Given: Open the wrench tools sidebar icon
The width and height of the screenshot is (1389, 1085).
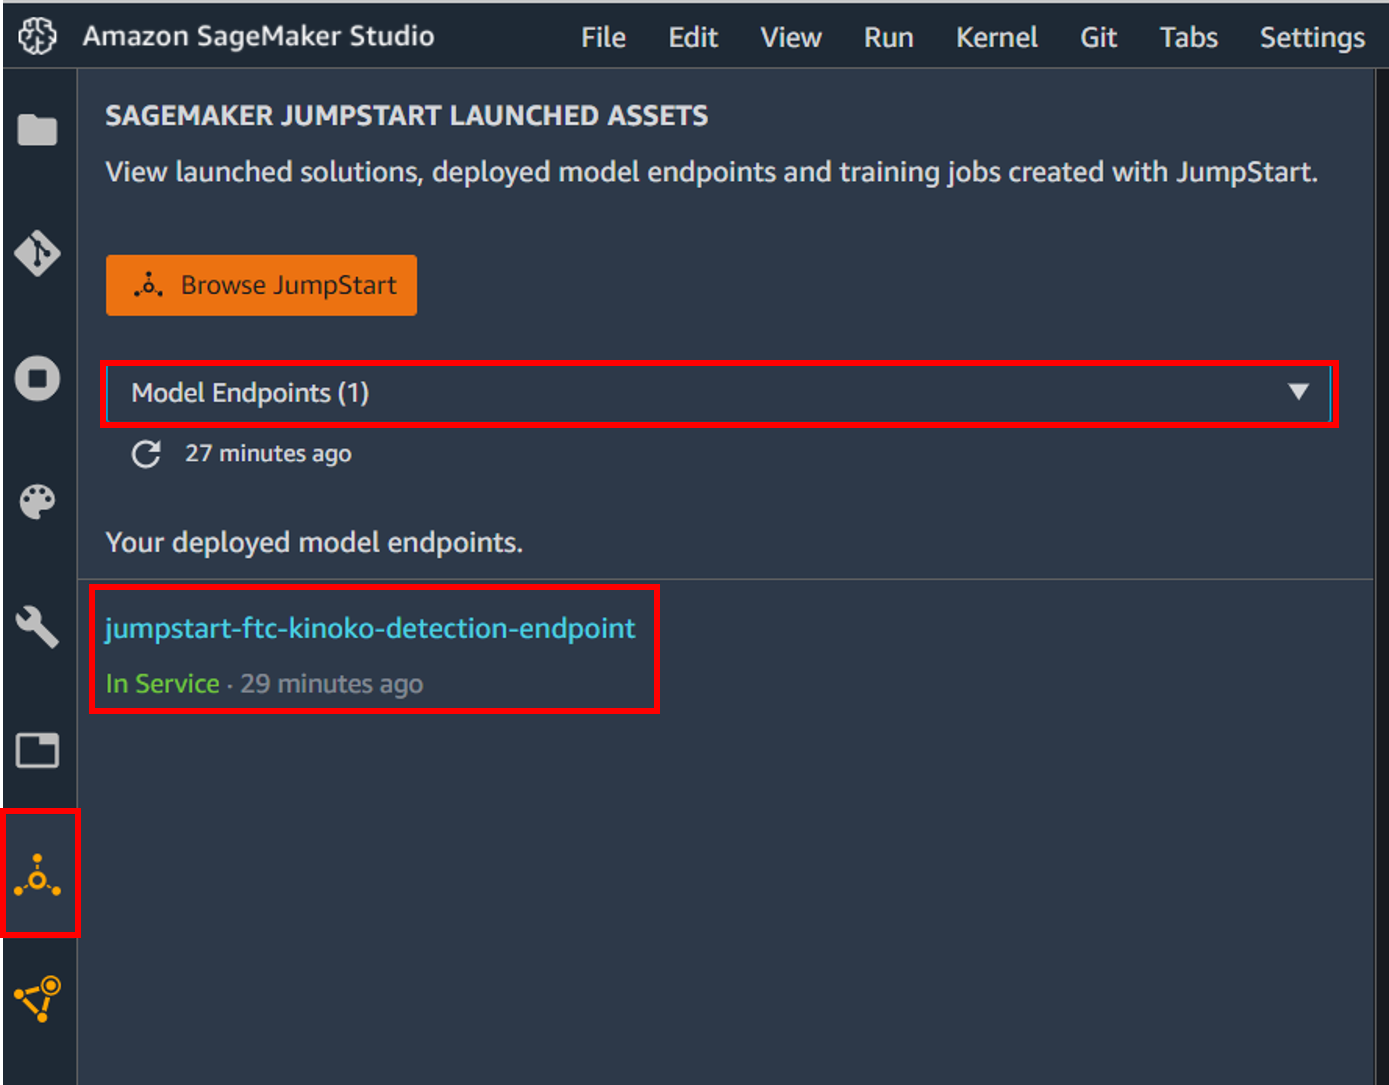Looking at the screenshot, I should (38, 627).
